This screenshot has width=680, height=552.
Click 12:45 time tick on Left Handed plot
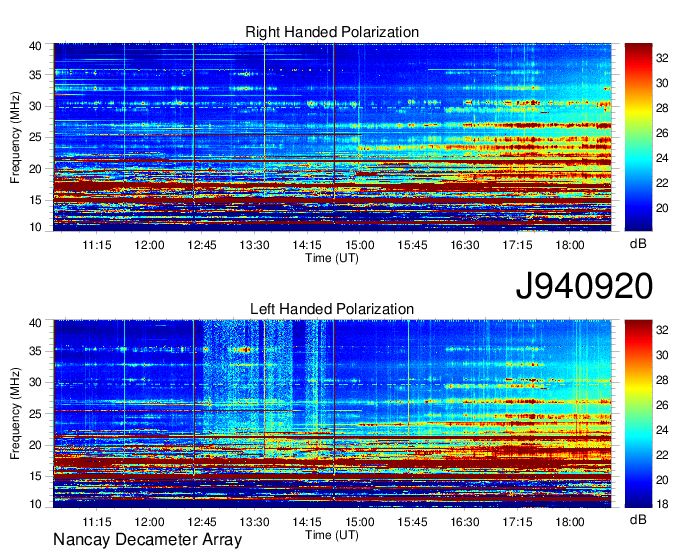202,522
